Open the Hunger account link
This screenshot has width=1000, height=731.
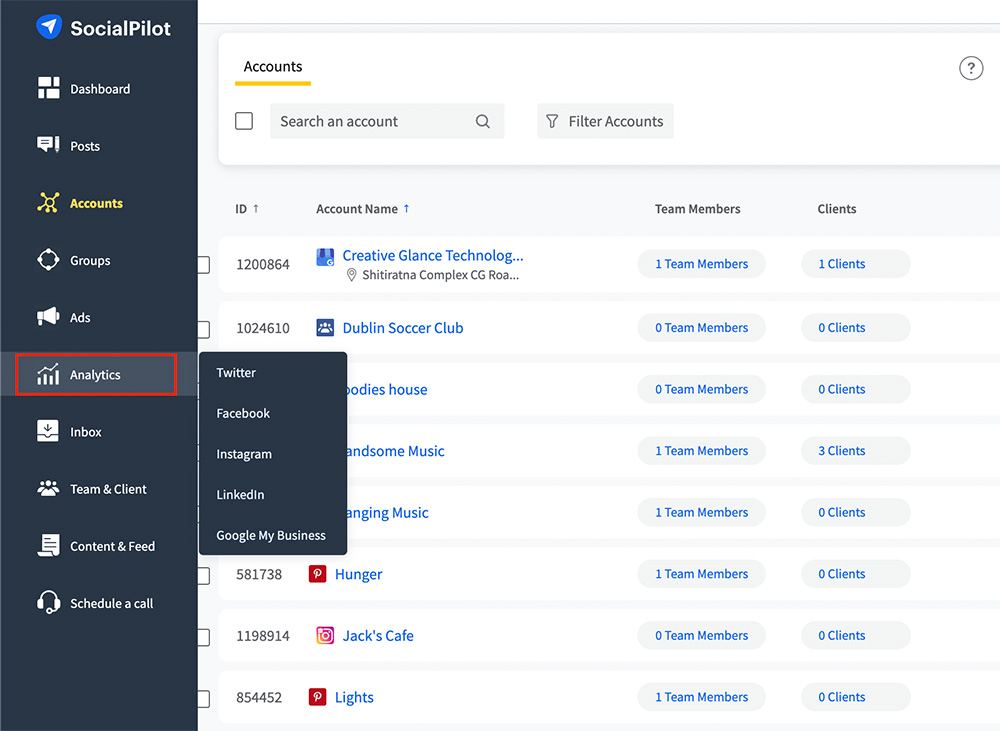[358, 574]
